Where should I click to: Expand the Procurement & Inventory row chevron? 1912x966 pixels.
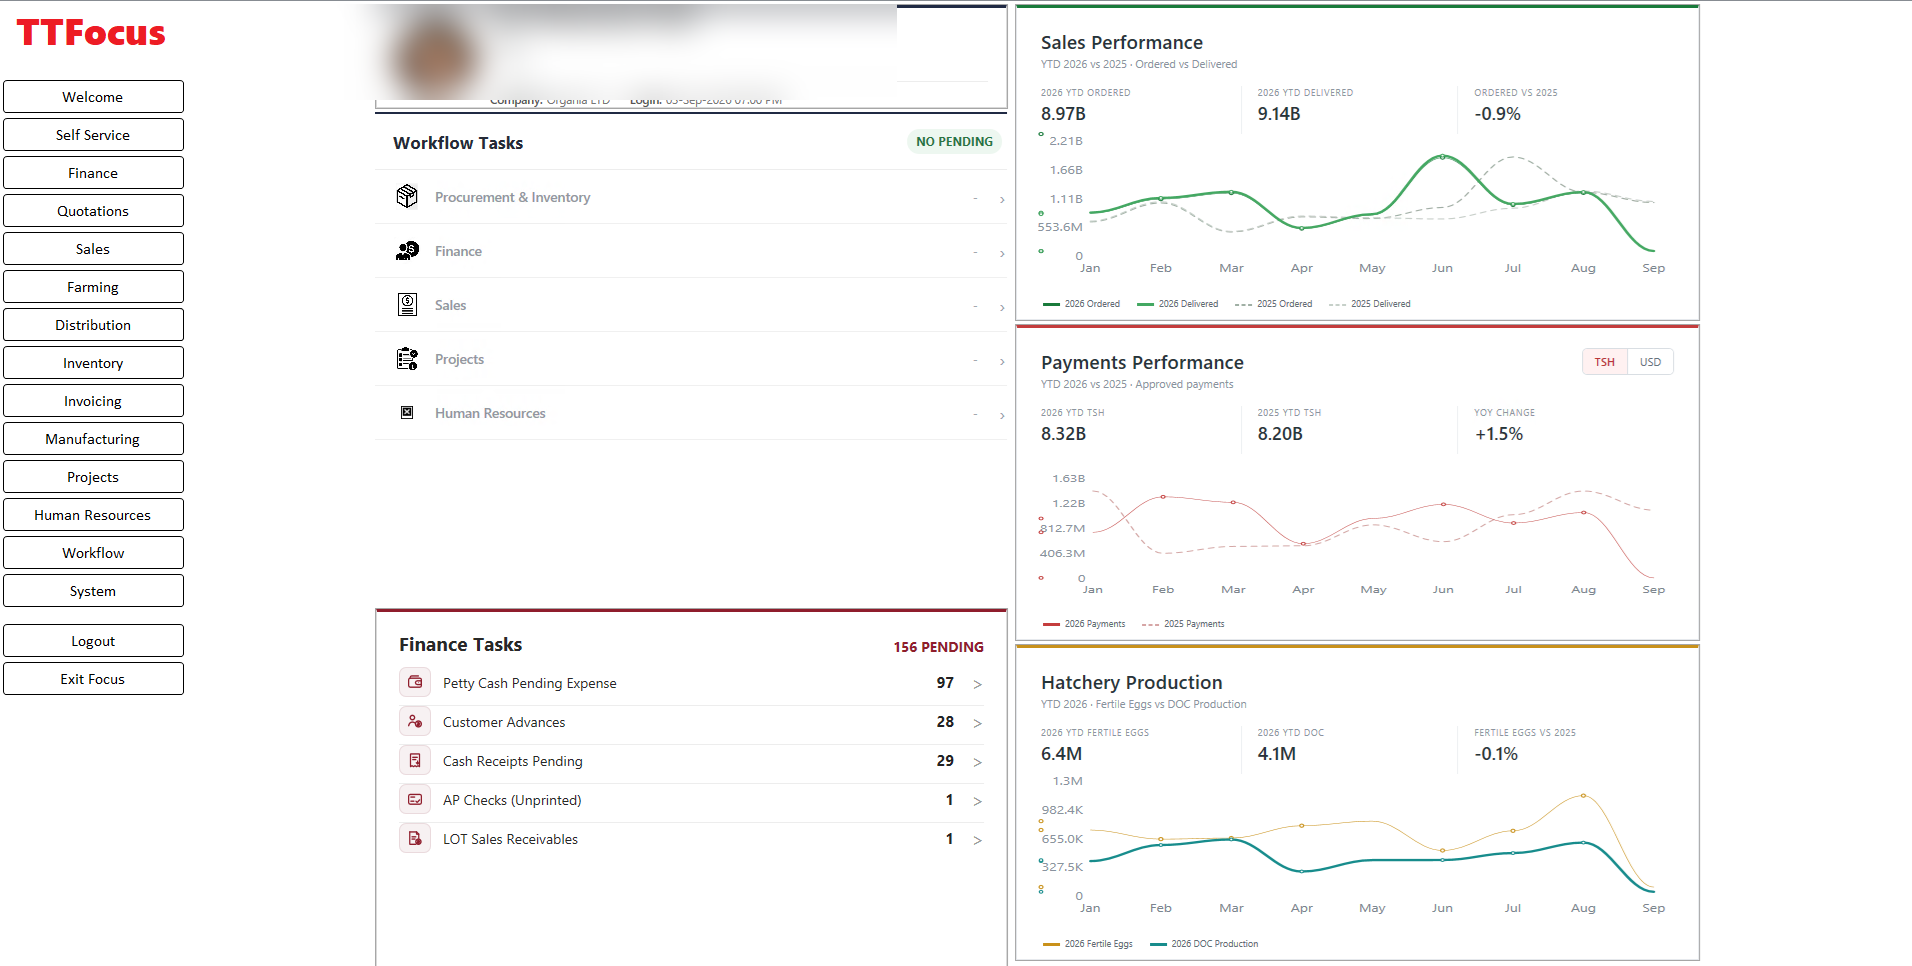[1002, 199]
